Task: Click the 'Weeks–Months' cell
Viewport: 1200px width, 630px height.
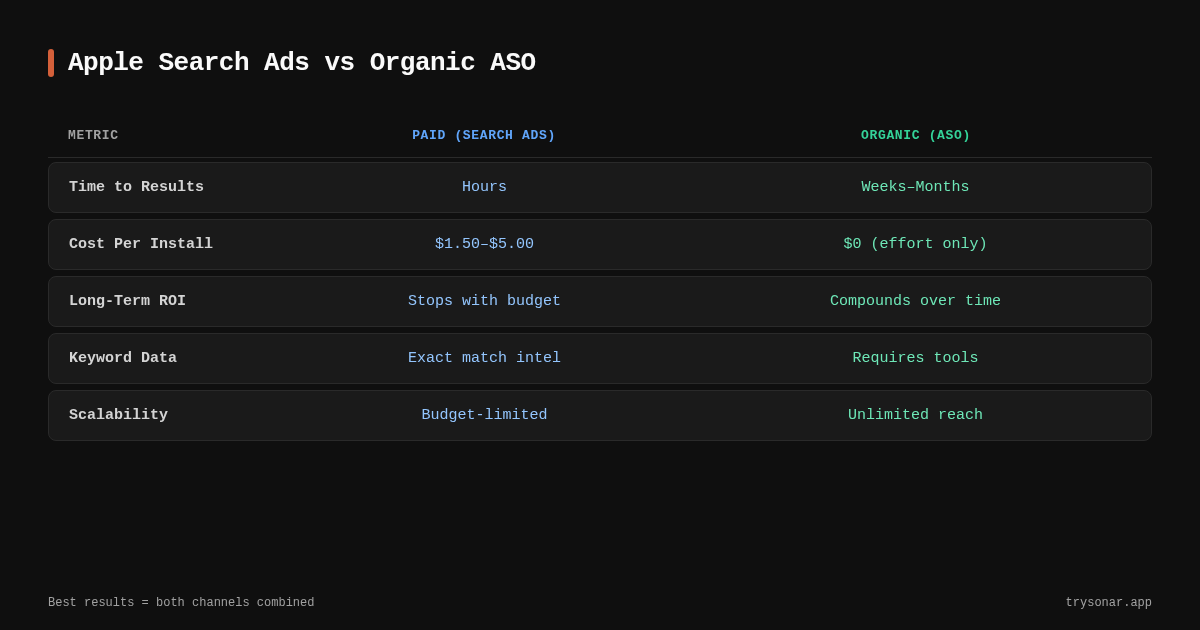Action: tap(915, 187)
